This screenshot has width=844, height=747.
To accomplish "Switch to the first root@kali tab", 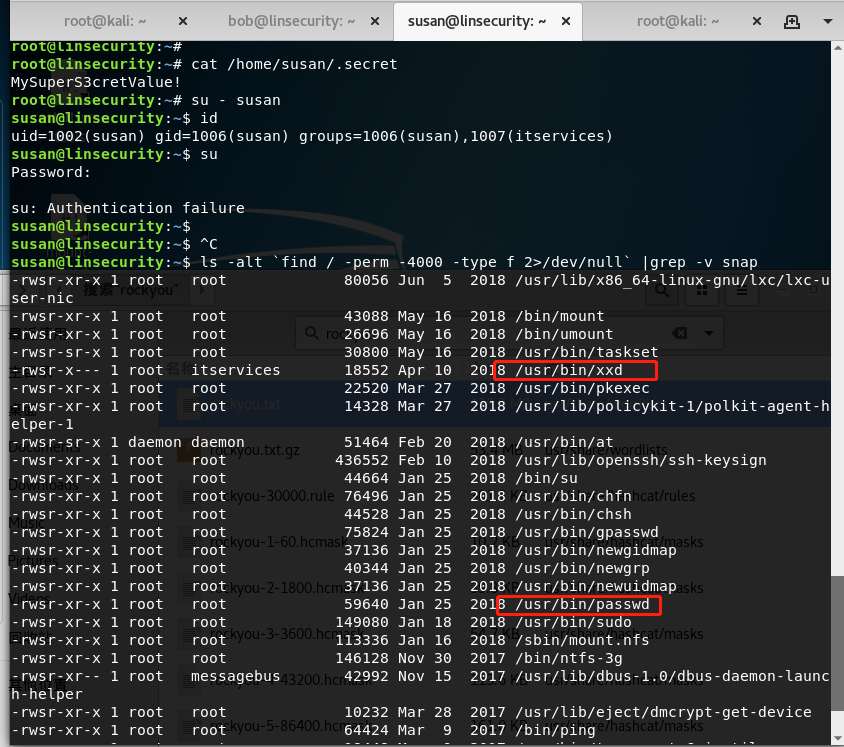I will [x=105, y=21].
